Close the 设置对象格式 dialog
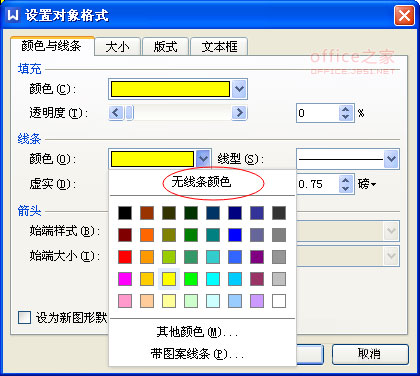The image size is (420, 376). pyautogui.click(x=404, y=15)
